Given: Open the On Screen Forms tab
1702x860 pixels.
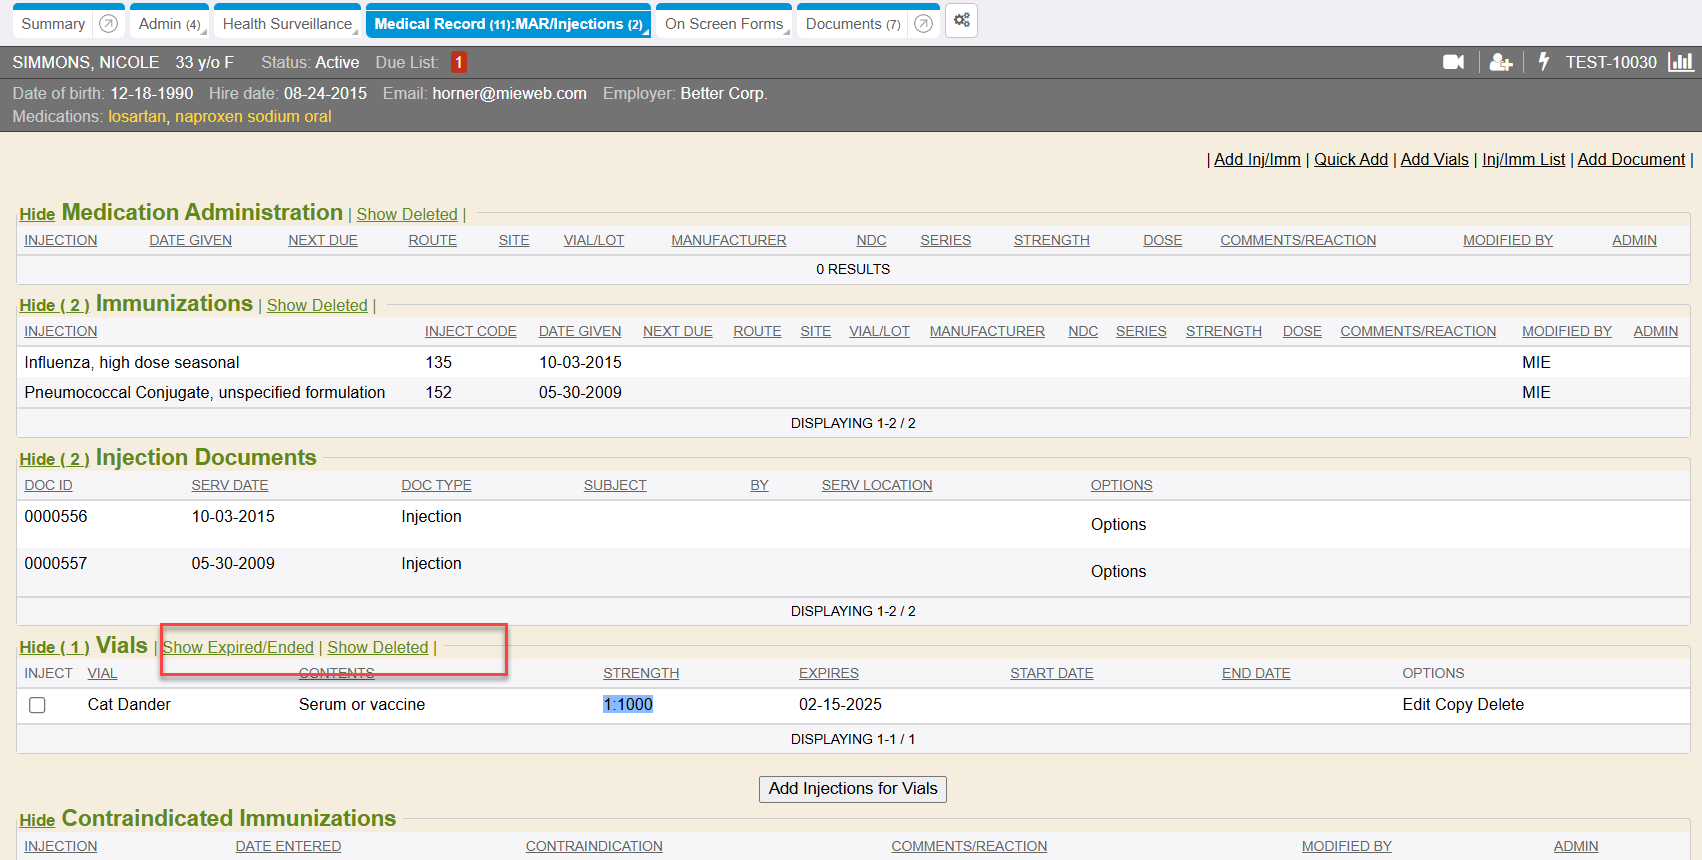Looking at the screenshot, I should 723,23.
